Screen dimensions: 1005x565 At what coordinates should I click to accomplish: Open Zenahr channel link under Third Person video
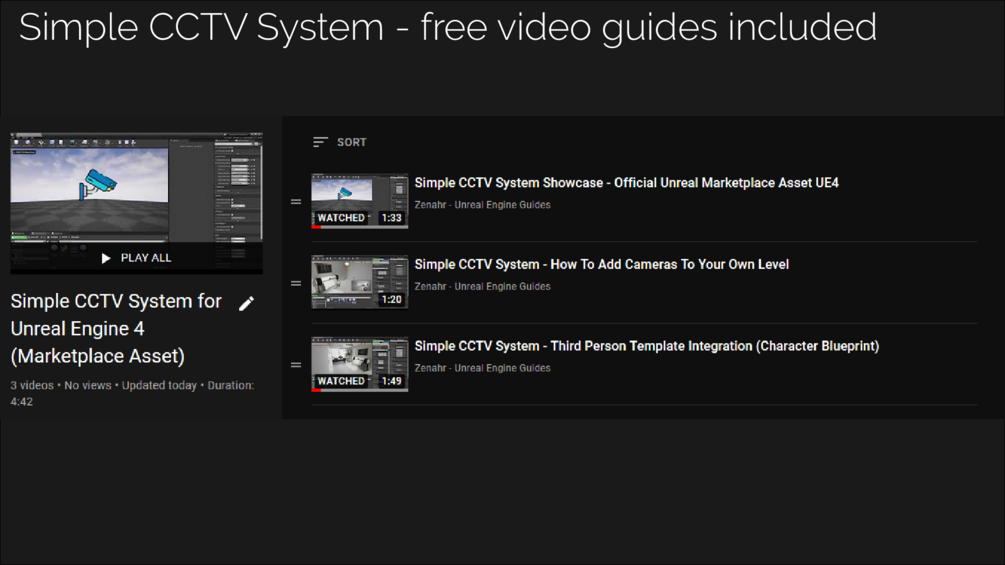coord(482,368)
